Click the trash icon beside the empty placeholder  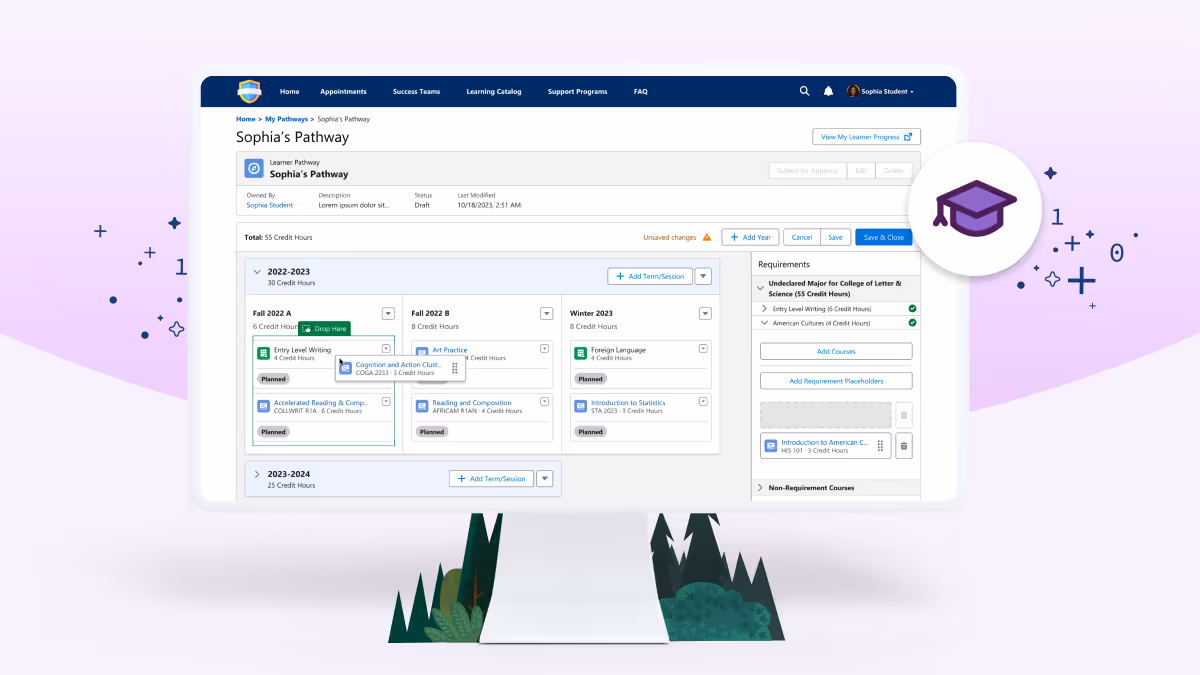coord(903,415)
